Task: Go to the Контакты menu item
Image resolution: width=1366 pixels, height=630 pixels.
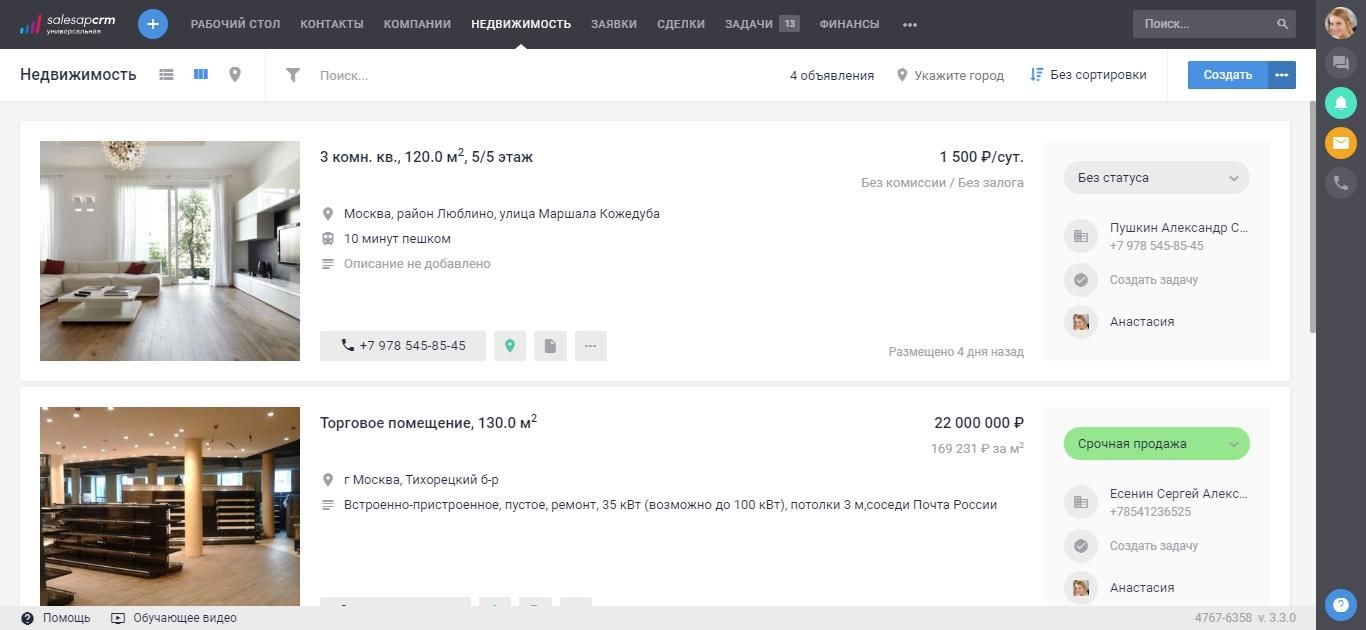Action: [332, 24]
